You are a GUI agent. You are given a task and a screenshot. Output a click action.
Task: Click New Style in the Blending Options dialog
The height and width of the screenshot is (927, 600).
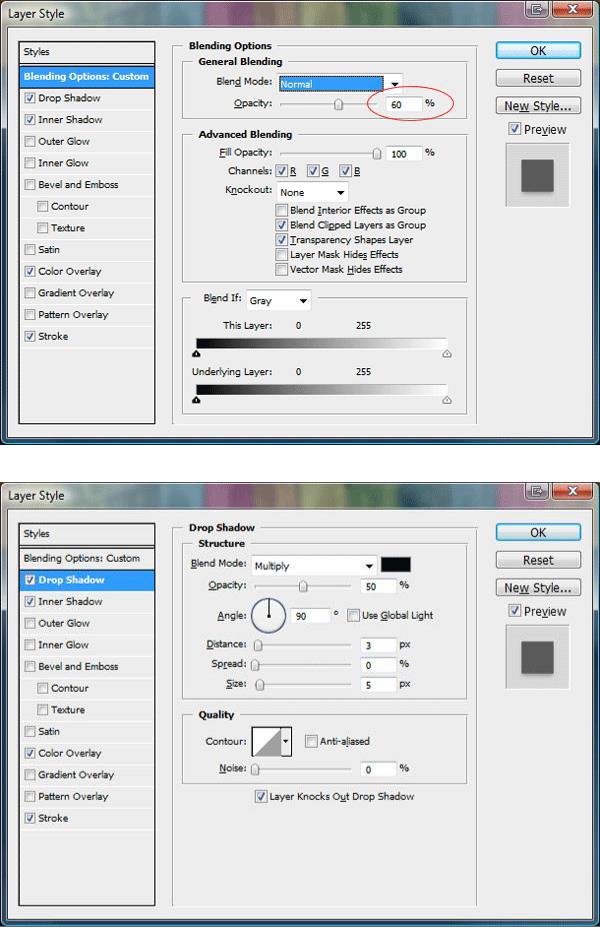tap(538, 106)
